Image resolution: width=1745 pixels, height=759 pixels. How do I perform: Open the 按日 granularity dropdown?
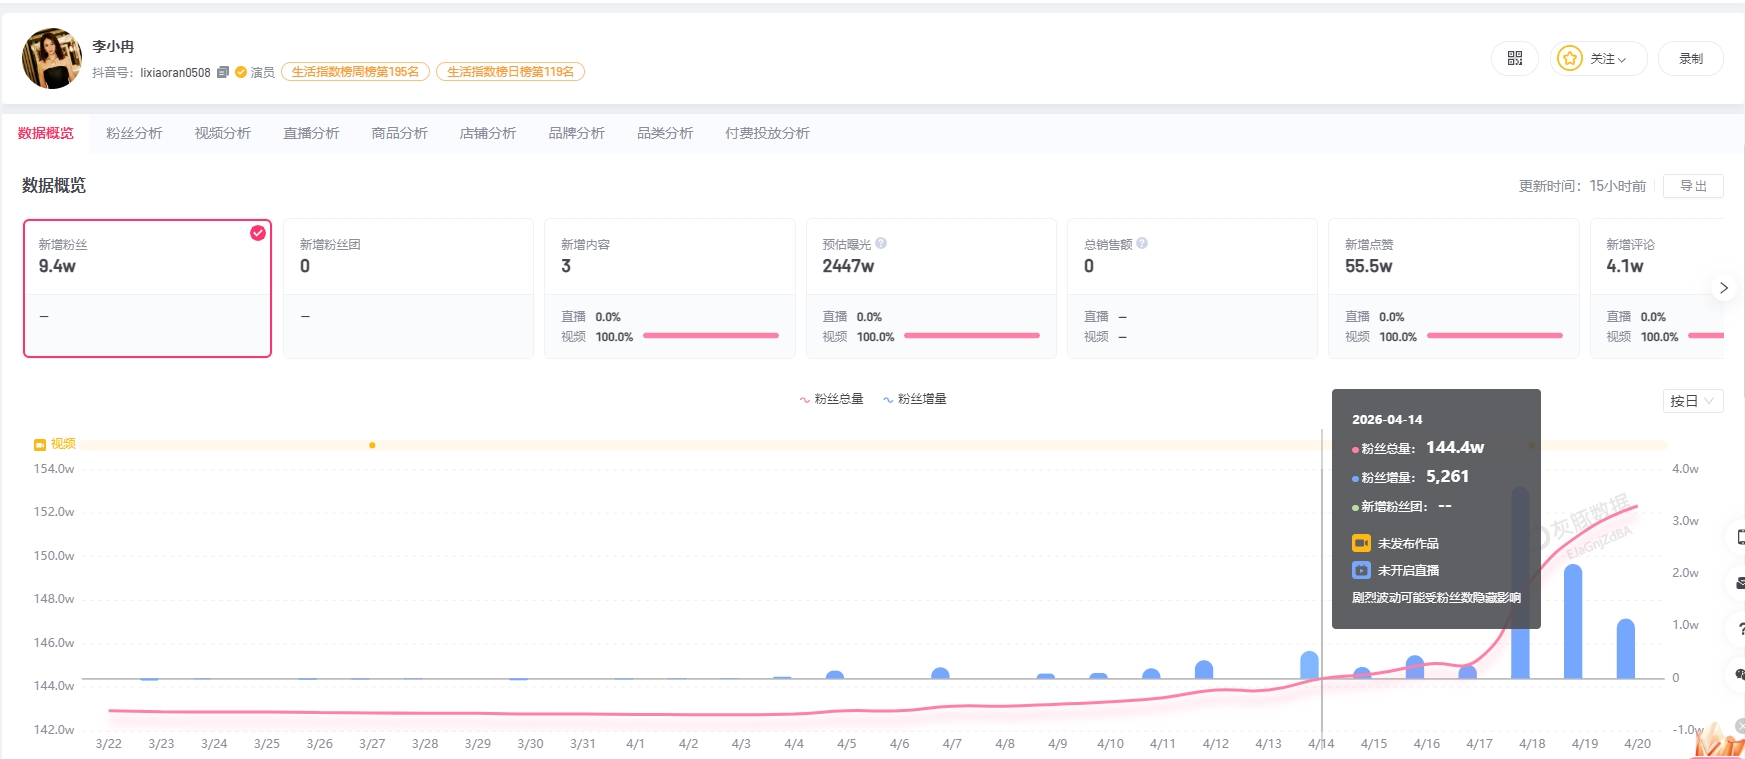pyautogui.click(x=1692, y=401)
